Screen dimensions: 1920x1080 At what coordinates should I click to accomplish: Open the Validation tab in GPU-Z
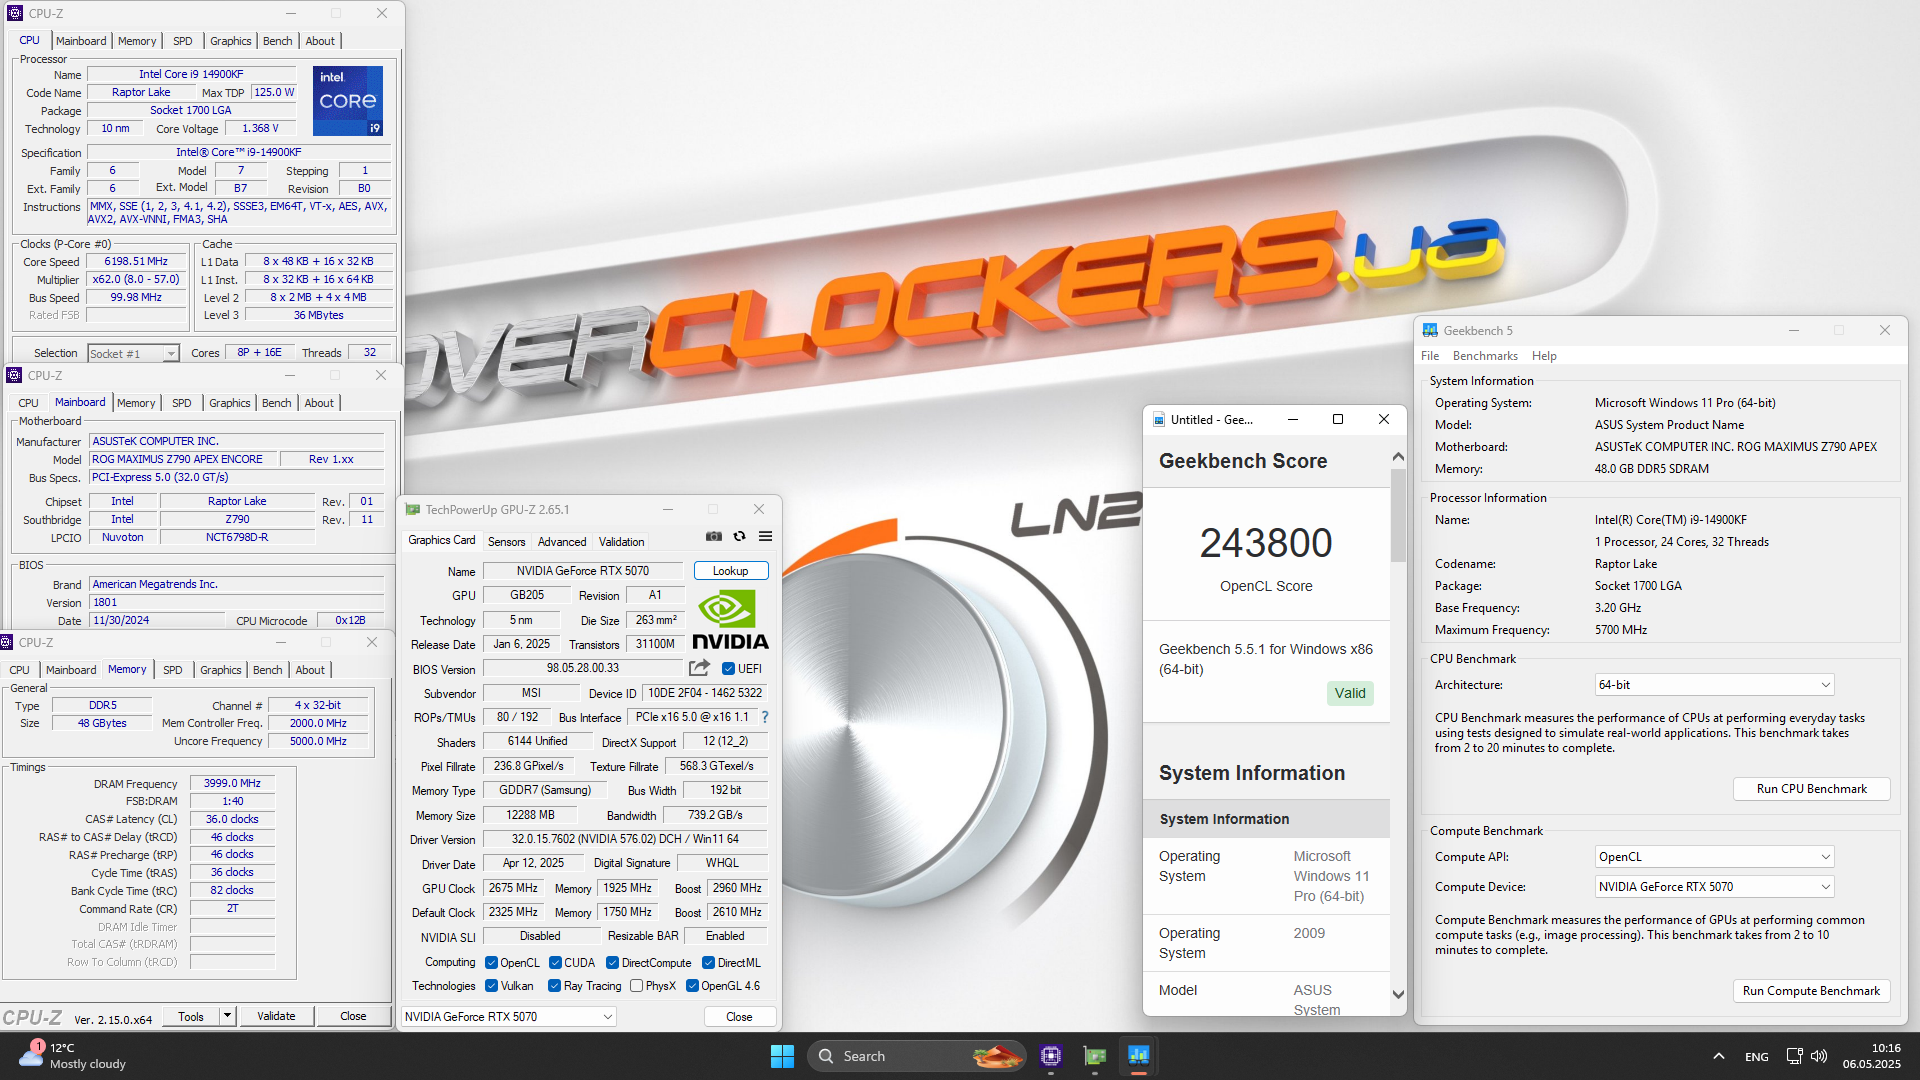point(621,542)
